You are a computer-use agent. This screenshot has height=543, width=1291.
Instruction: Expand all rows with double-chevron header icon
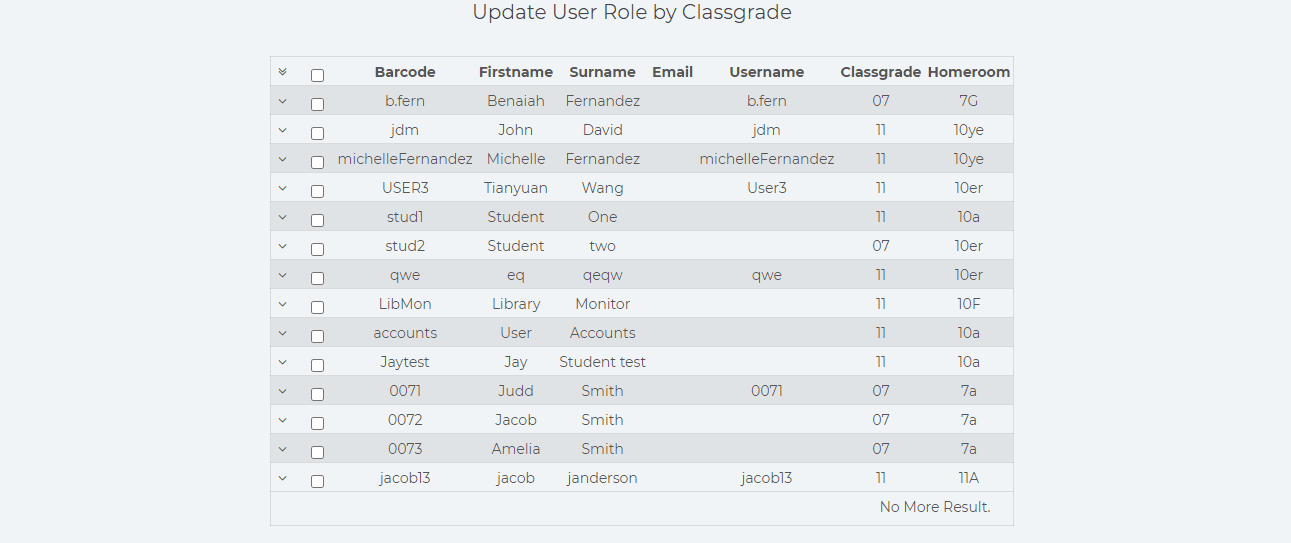tap(282, 72)
